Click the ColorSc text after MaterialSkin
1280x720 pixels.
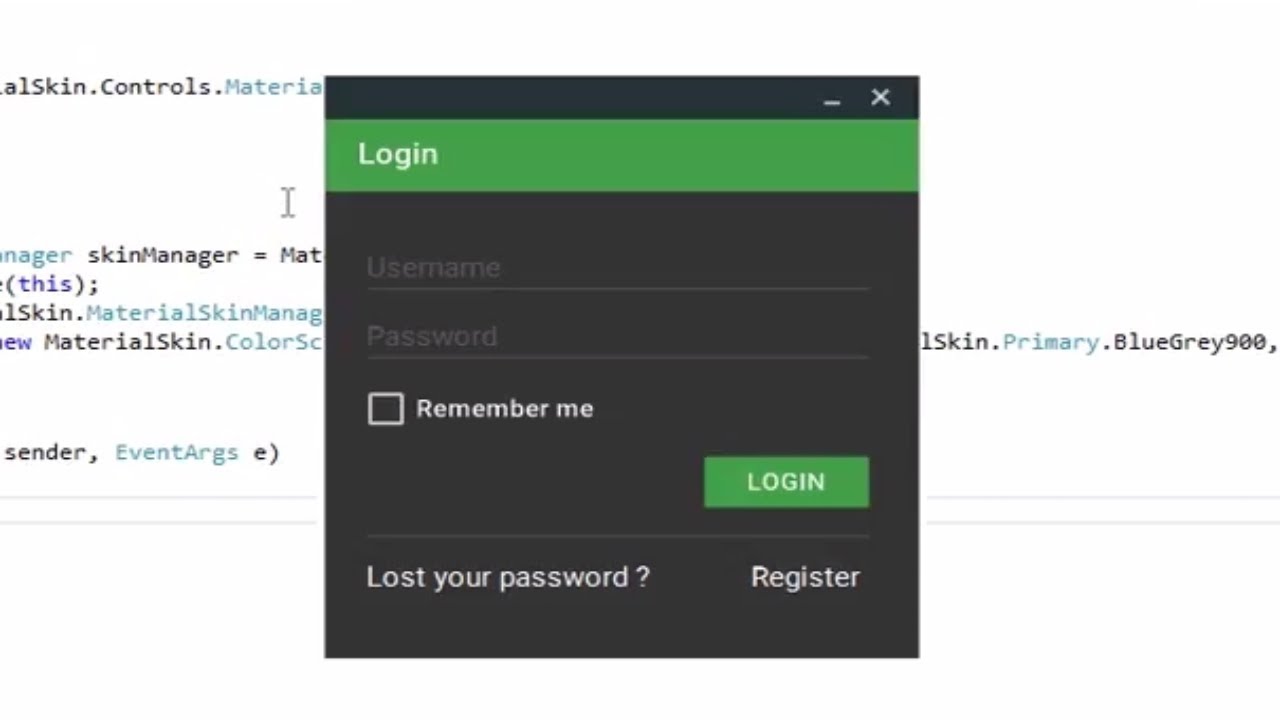(x=273, y=342)
